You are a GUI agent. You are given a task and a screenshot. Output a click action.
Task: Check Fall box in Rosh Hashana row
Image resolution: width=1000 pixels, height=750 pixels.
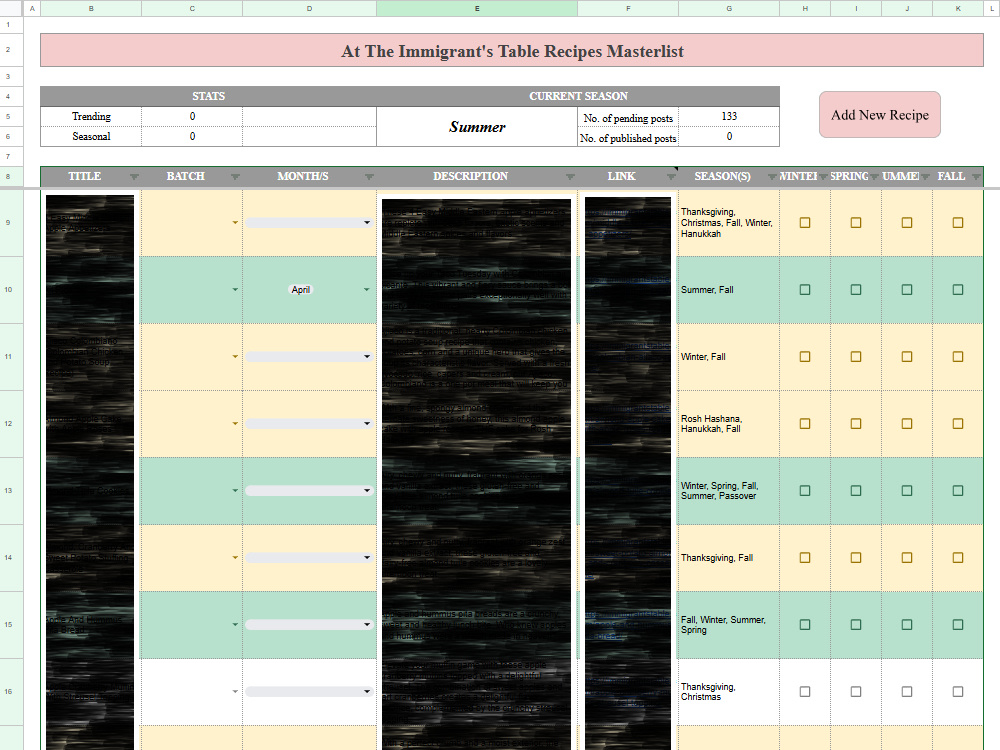pos(958,423)
